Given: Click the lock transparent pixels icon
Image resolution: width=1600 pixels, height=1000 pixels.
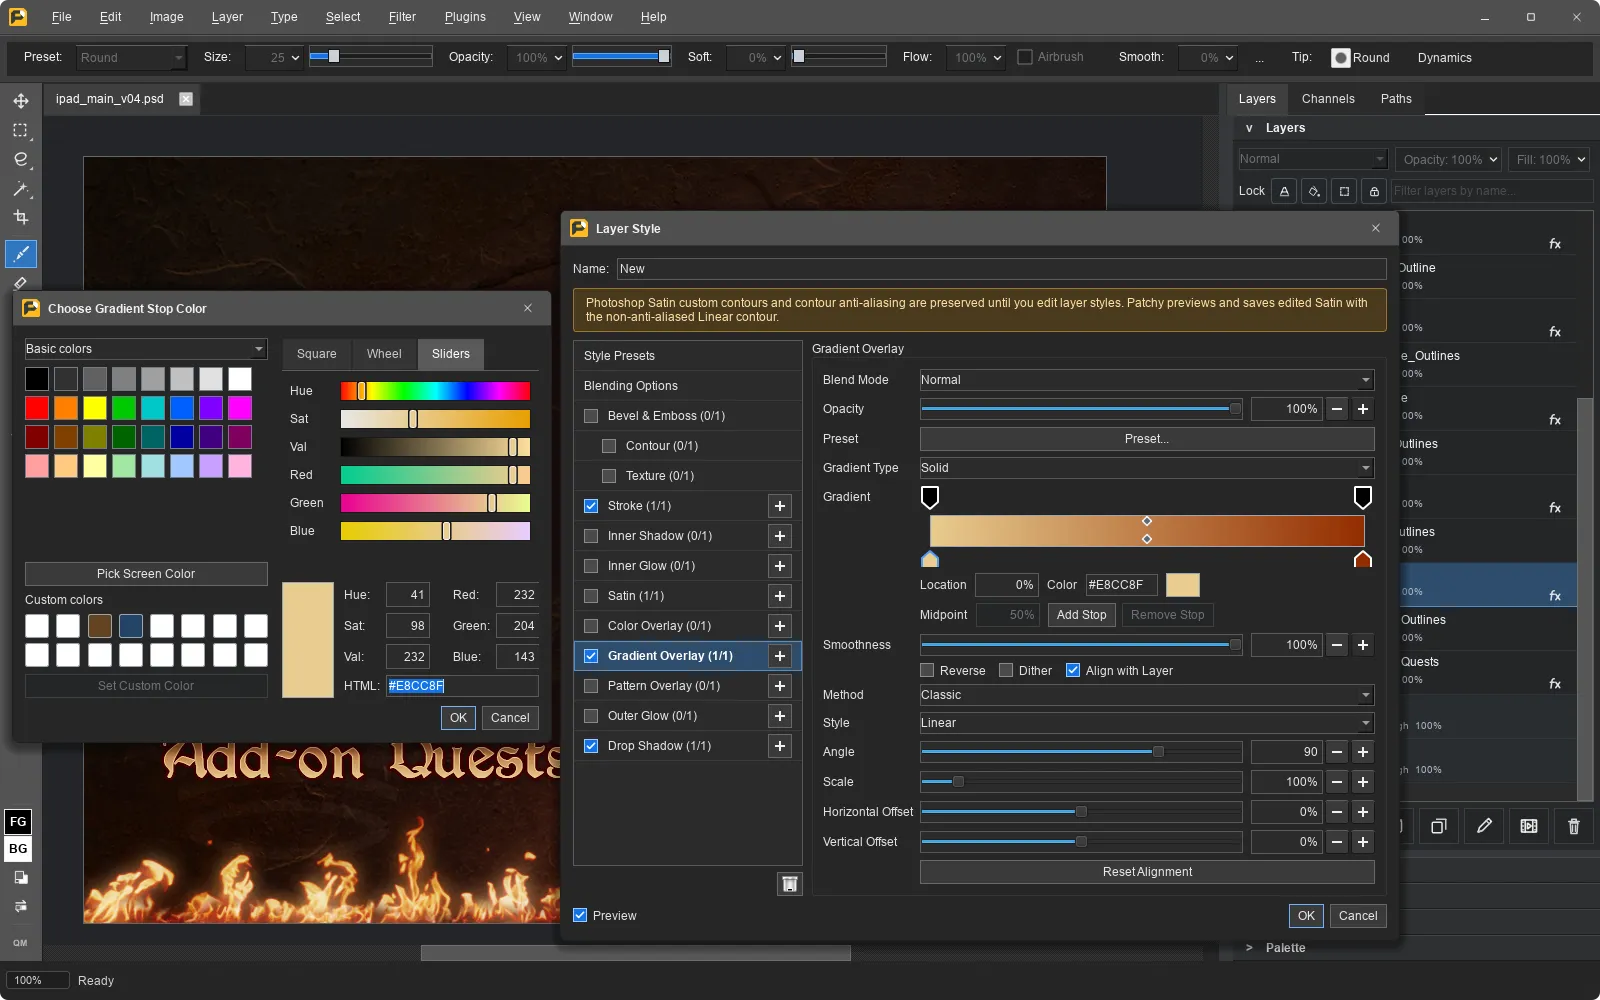Looking at the screenshot, I should point(1284,191).
